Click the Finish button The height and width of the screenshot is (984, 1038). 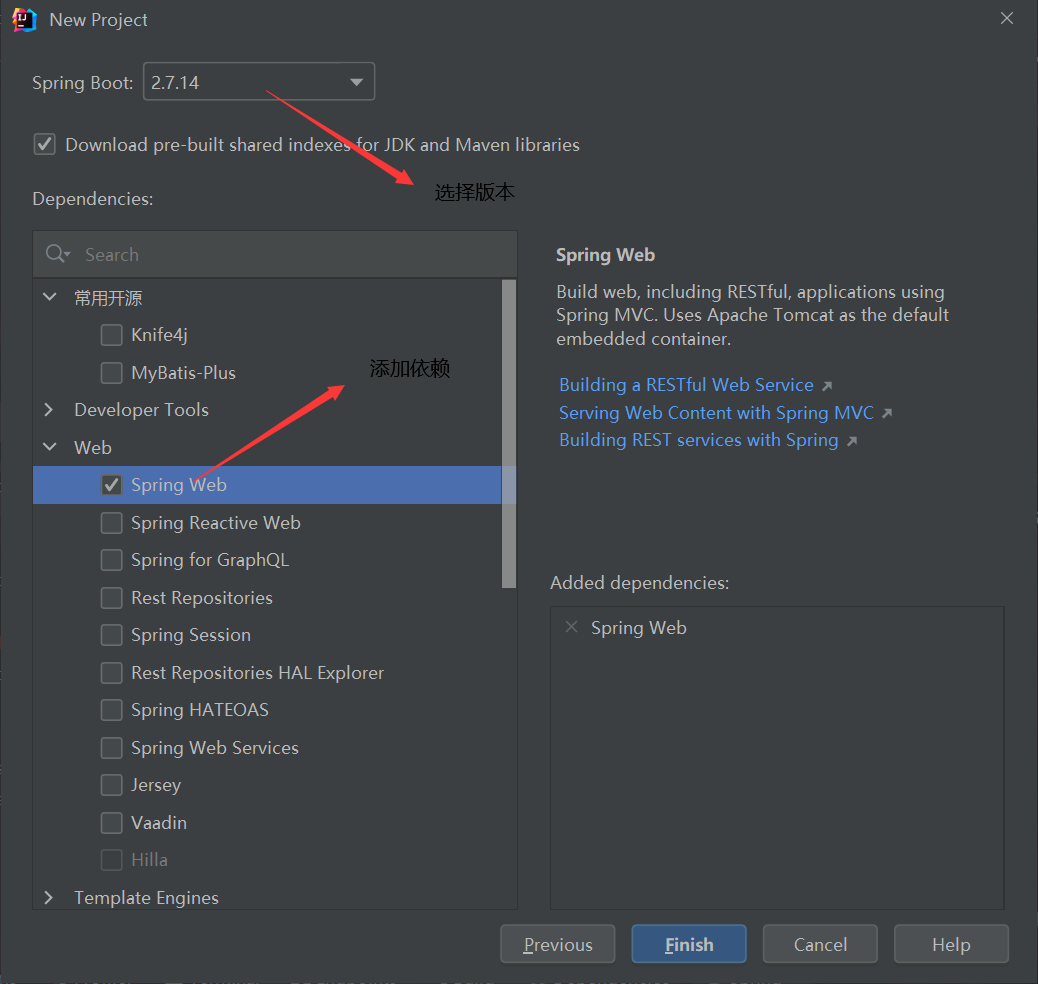click(x=688, y=944)
